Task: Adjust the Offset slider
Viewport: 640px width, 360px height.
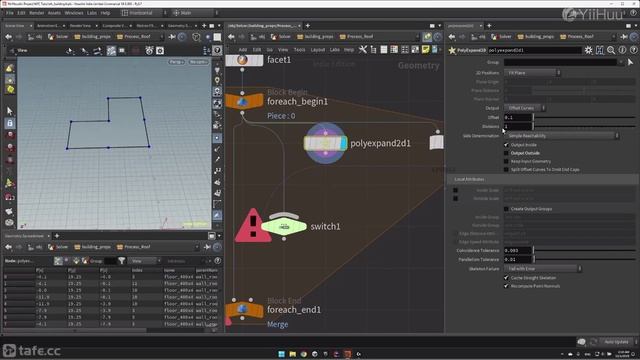Action: (584, 117)
